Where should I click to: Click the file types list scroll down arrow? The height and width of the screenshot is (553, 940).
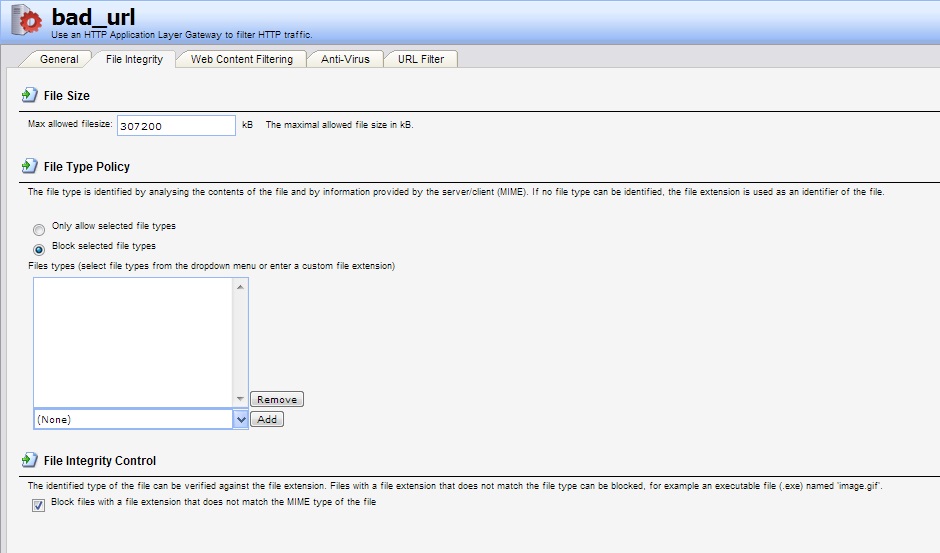click(240, 399)
